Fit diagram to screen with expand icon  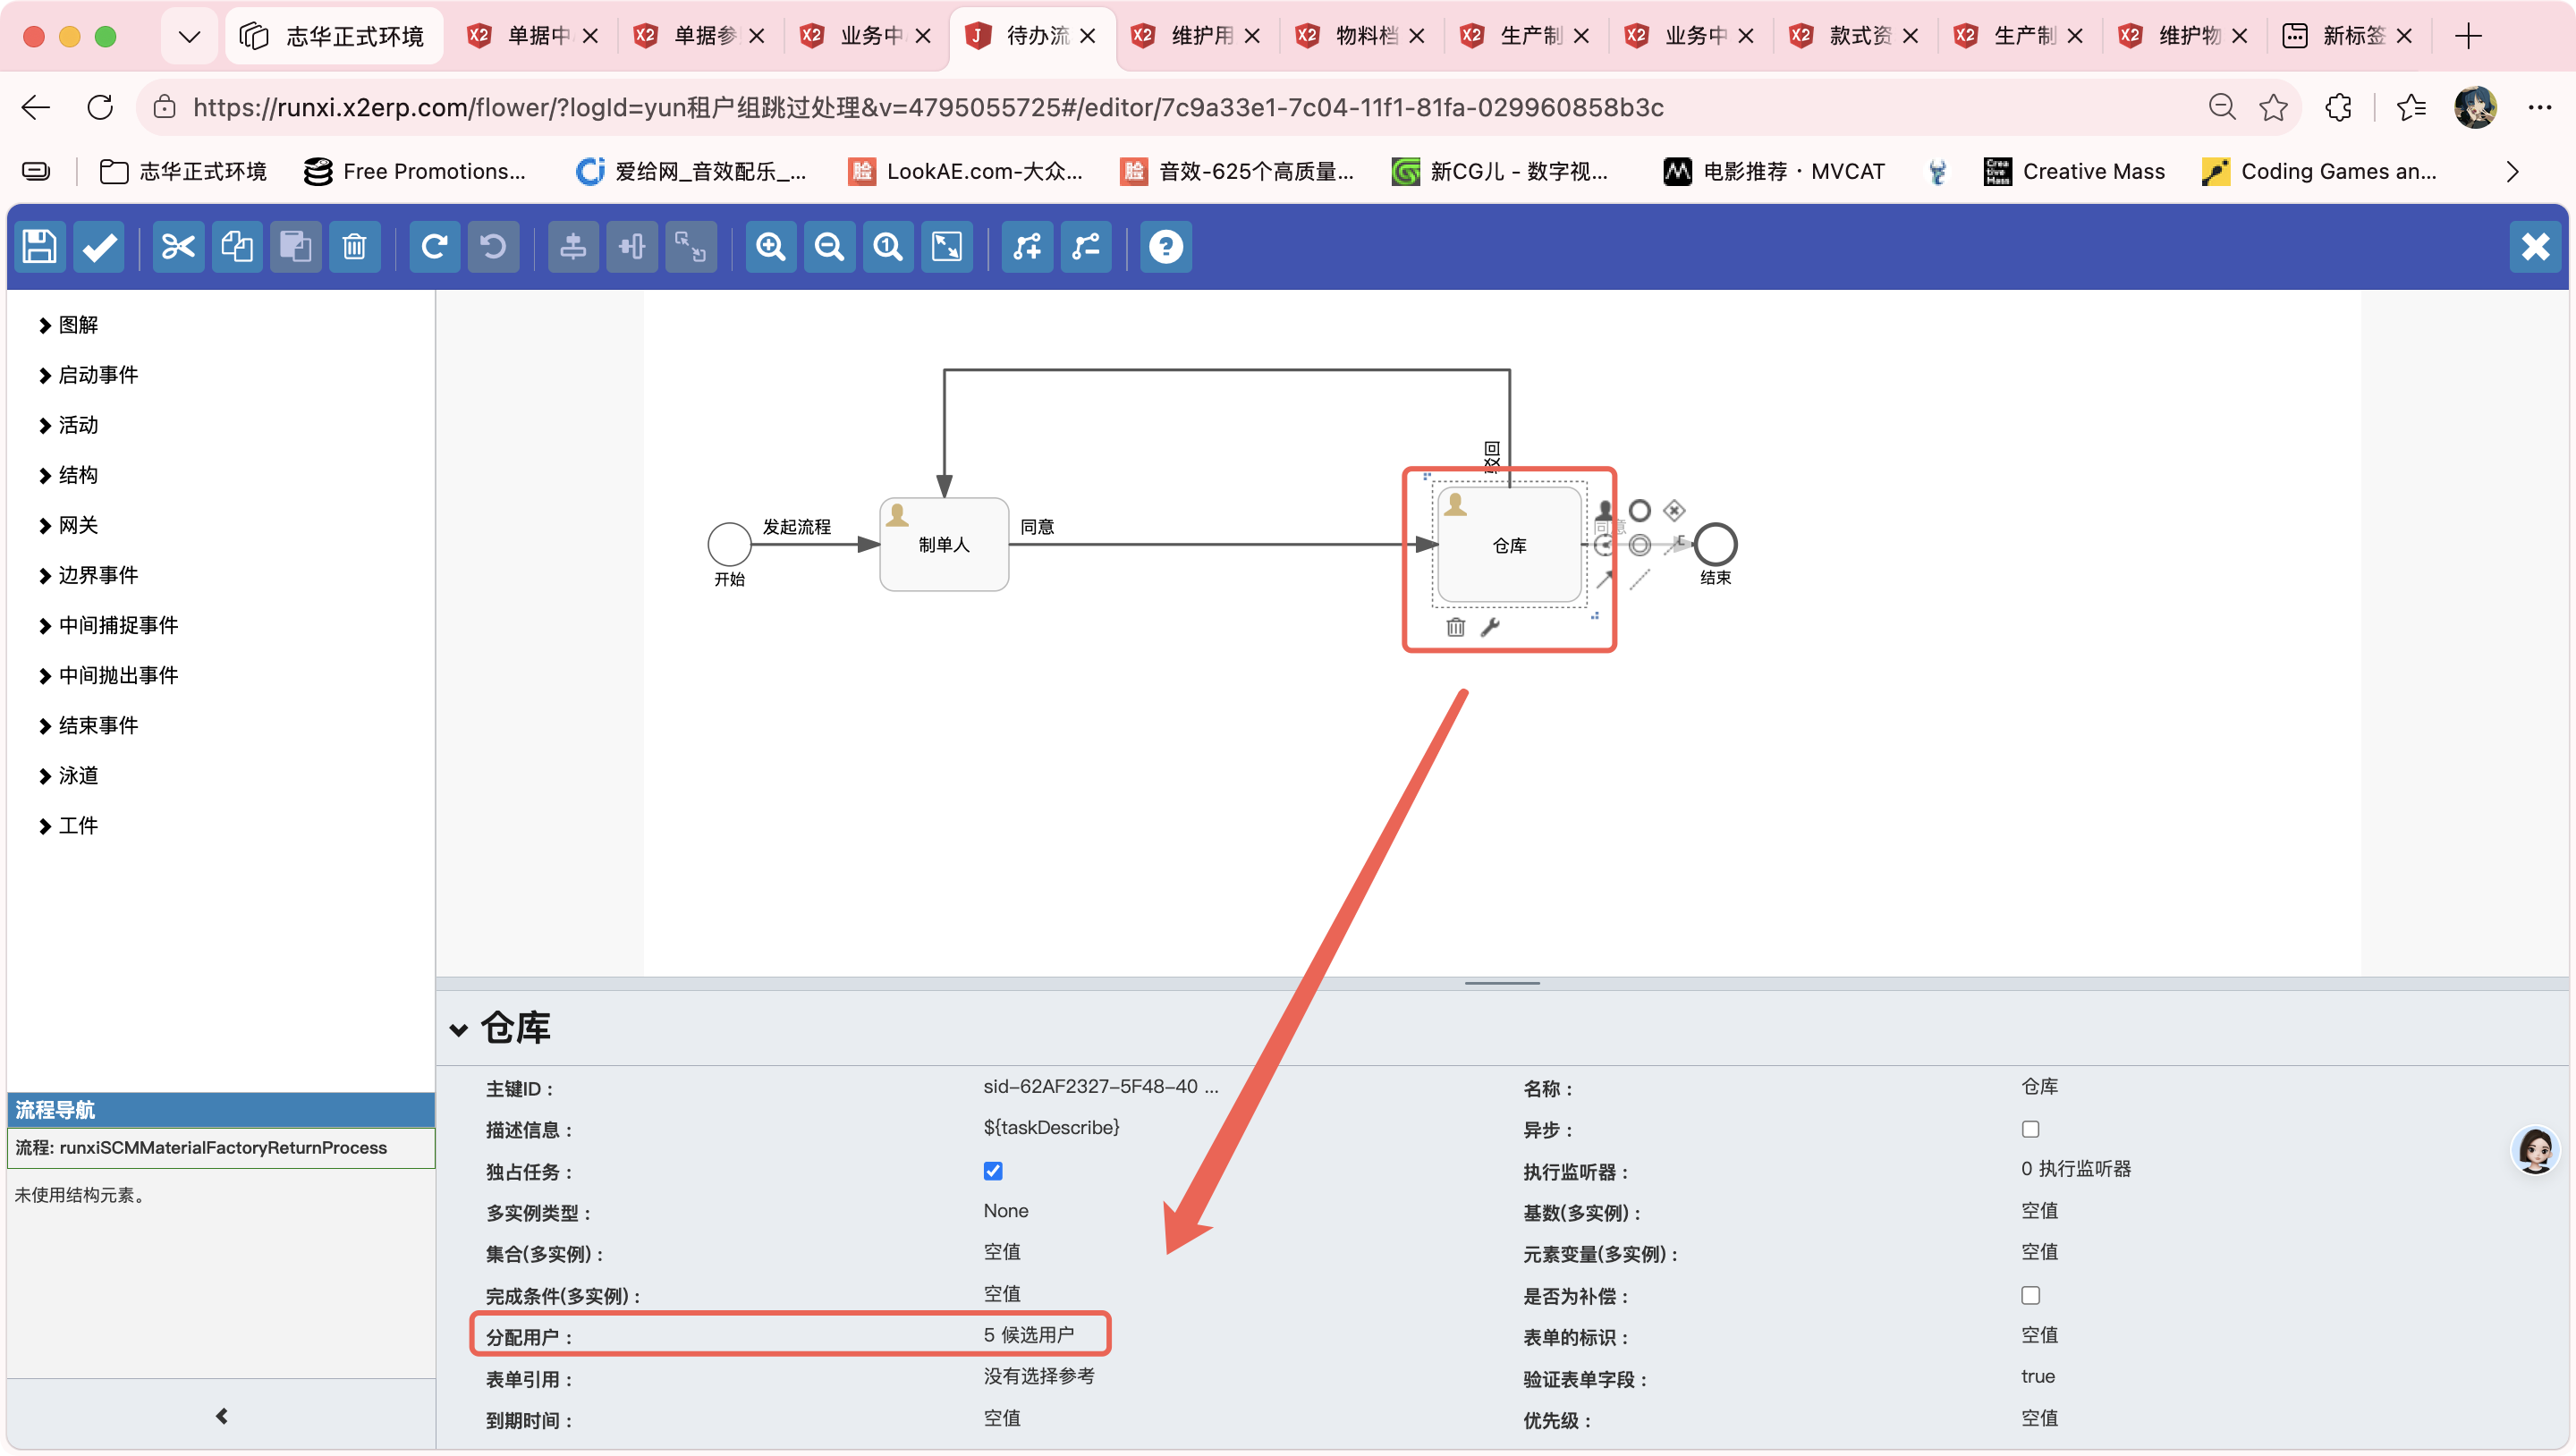[947, 246]
